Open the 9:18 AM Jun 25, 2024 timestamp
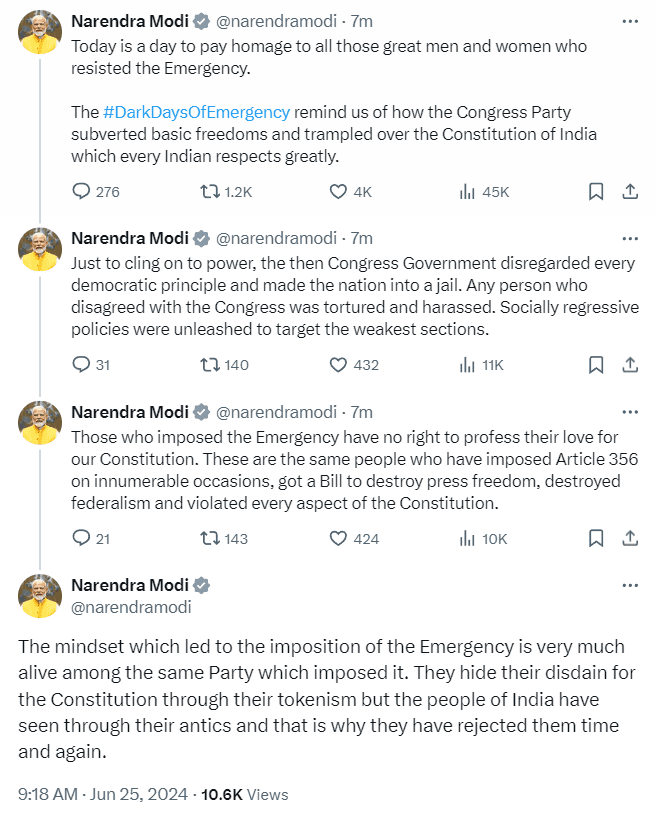The image size is (655, 813). (103, 795)
